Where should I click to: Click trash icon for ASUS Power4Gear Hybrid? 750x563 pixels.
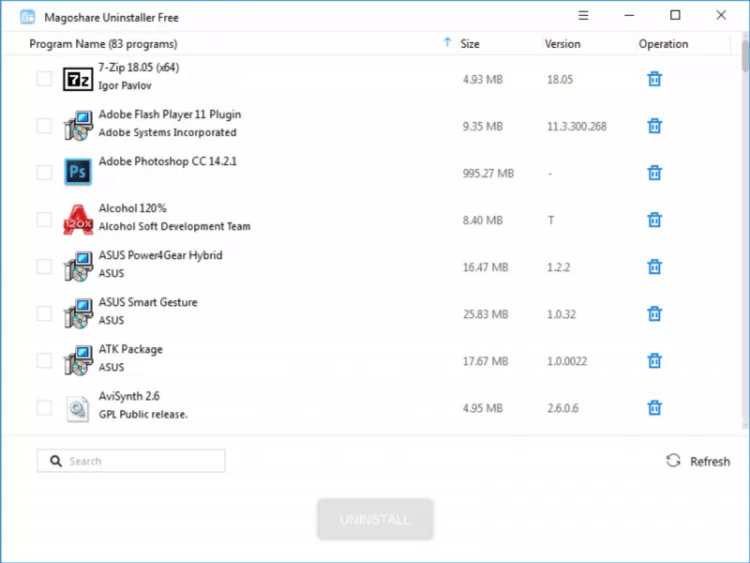pyautogui.click(x=654, y=267)
